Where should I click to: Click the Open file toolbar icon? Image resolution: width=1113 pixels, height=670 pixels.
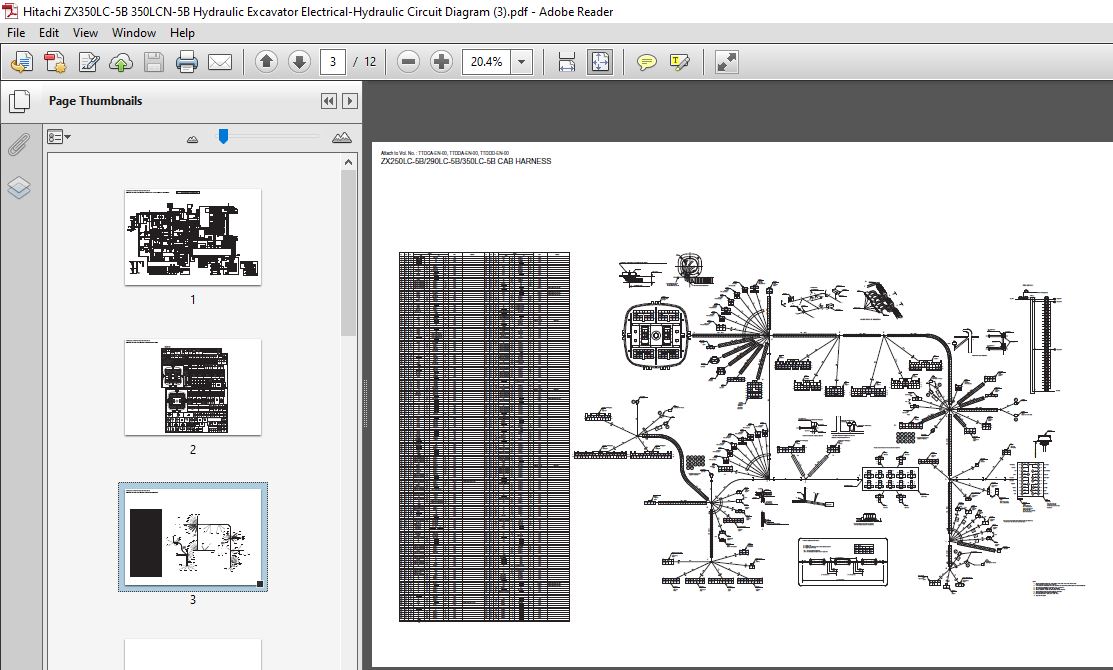(21, 62)
